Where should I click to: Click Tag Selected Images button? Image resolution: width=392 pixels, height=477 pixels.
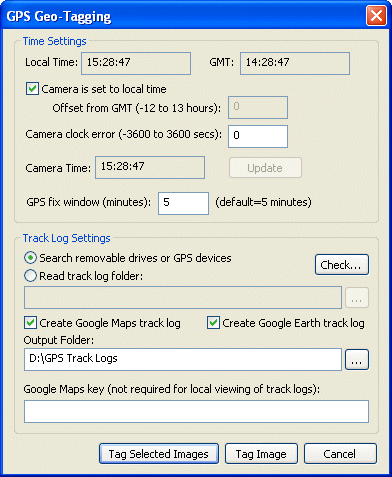[159, 454]
